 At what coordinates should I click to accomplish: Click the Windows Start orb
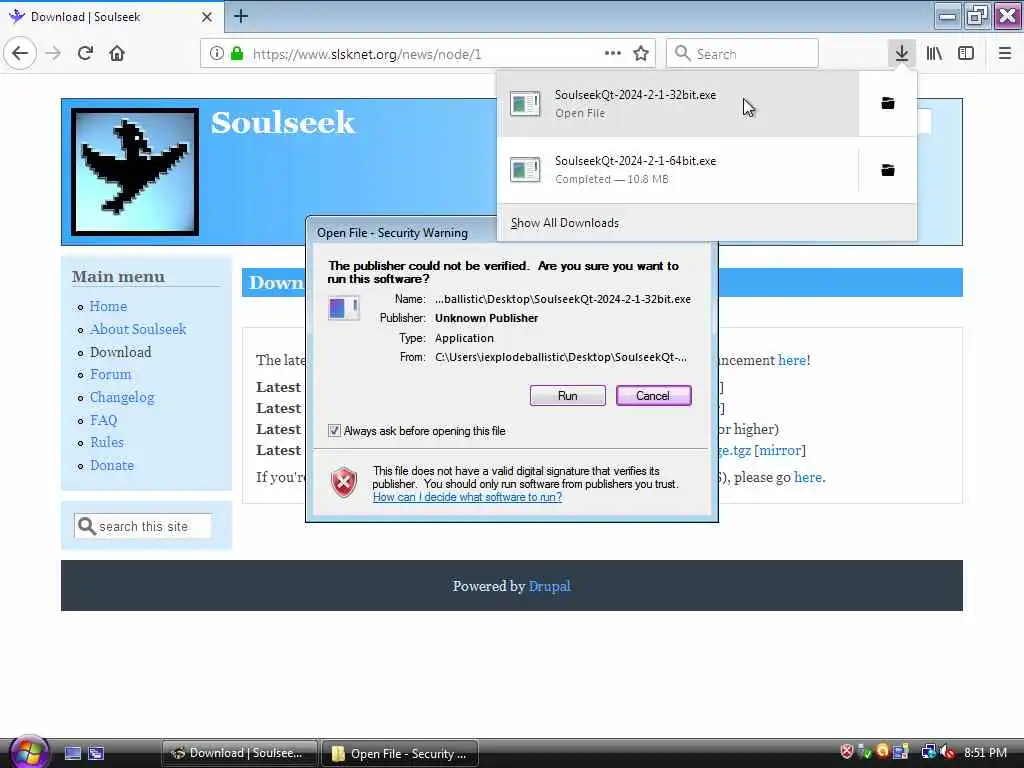(x=27, y=752)
